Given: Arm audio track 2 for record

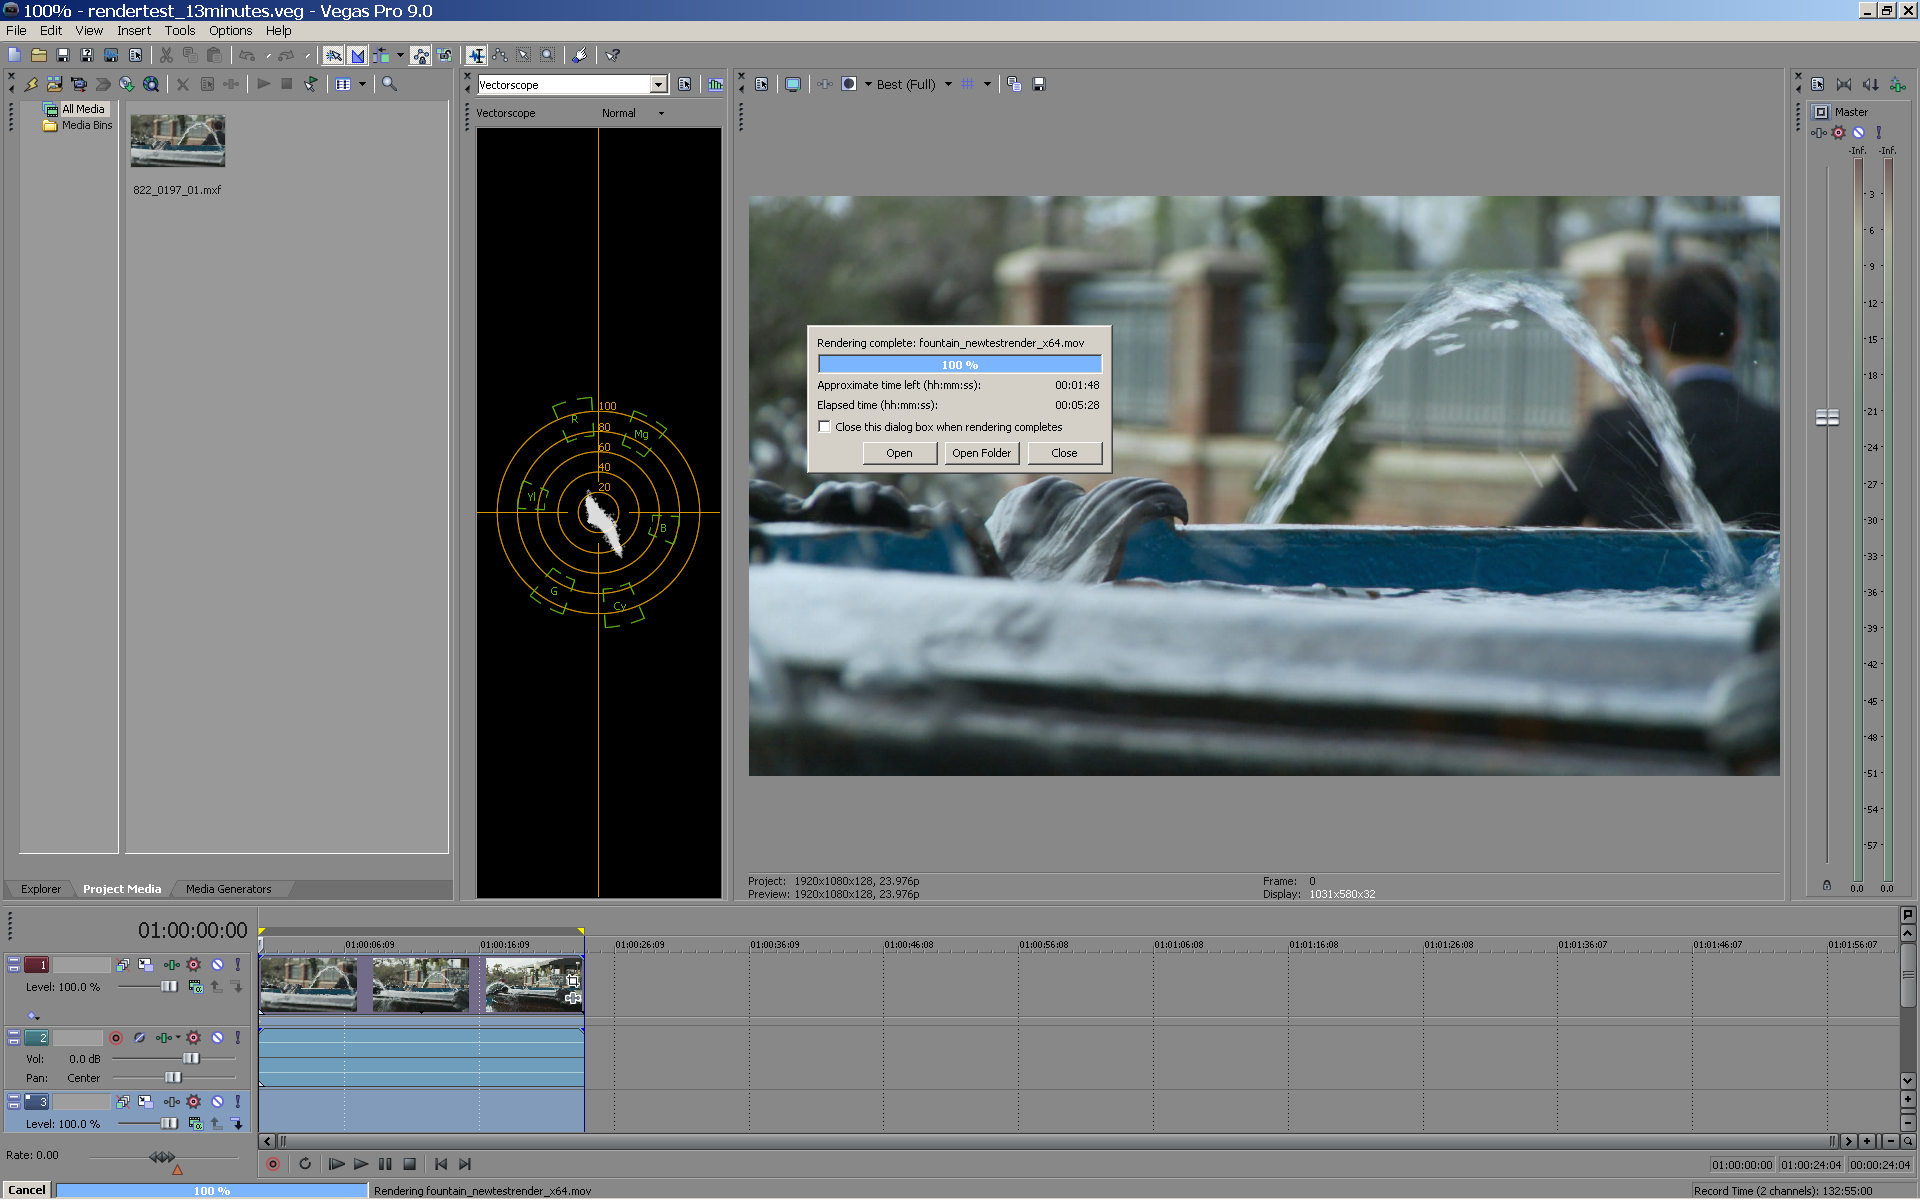Looking at the screenshot, I should click(116, 1038).
